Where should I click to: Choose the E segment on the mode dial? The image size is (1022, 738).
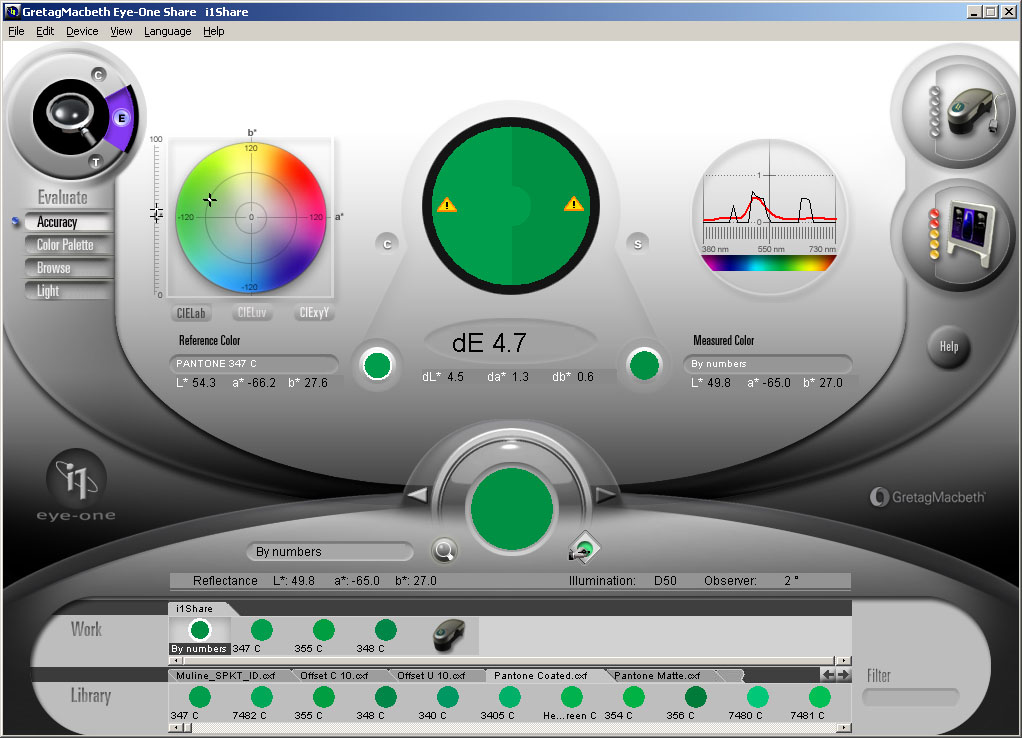pos(121,118)
